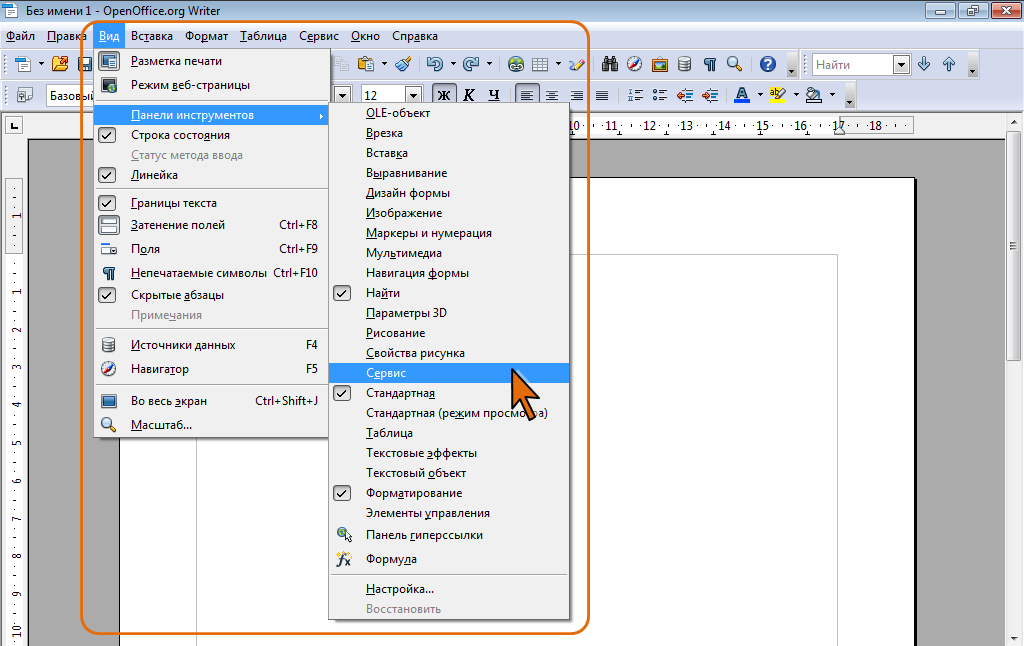
Task: Click the Find next down arrow
Action: 924,64
